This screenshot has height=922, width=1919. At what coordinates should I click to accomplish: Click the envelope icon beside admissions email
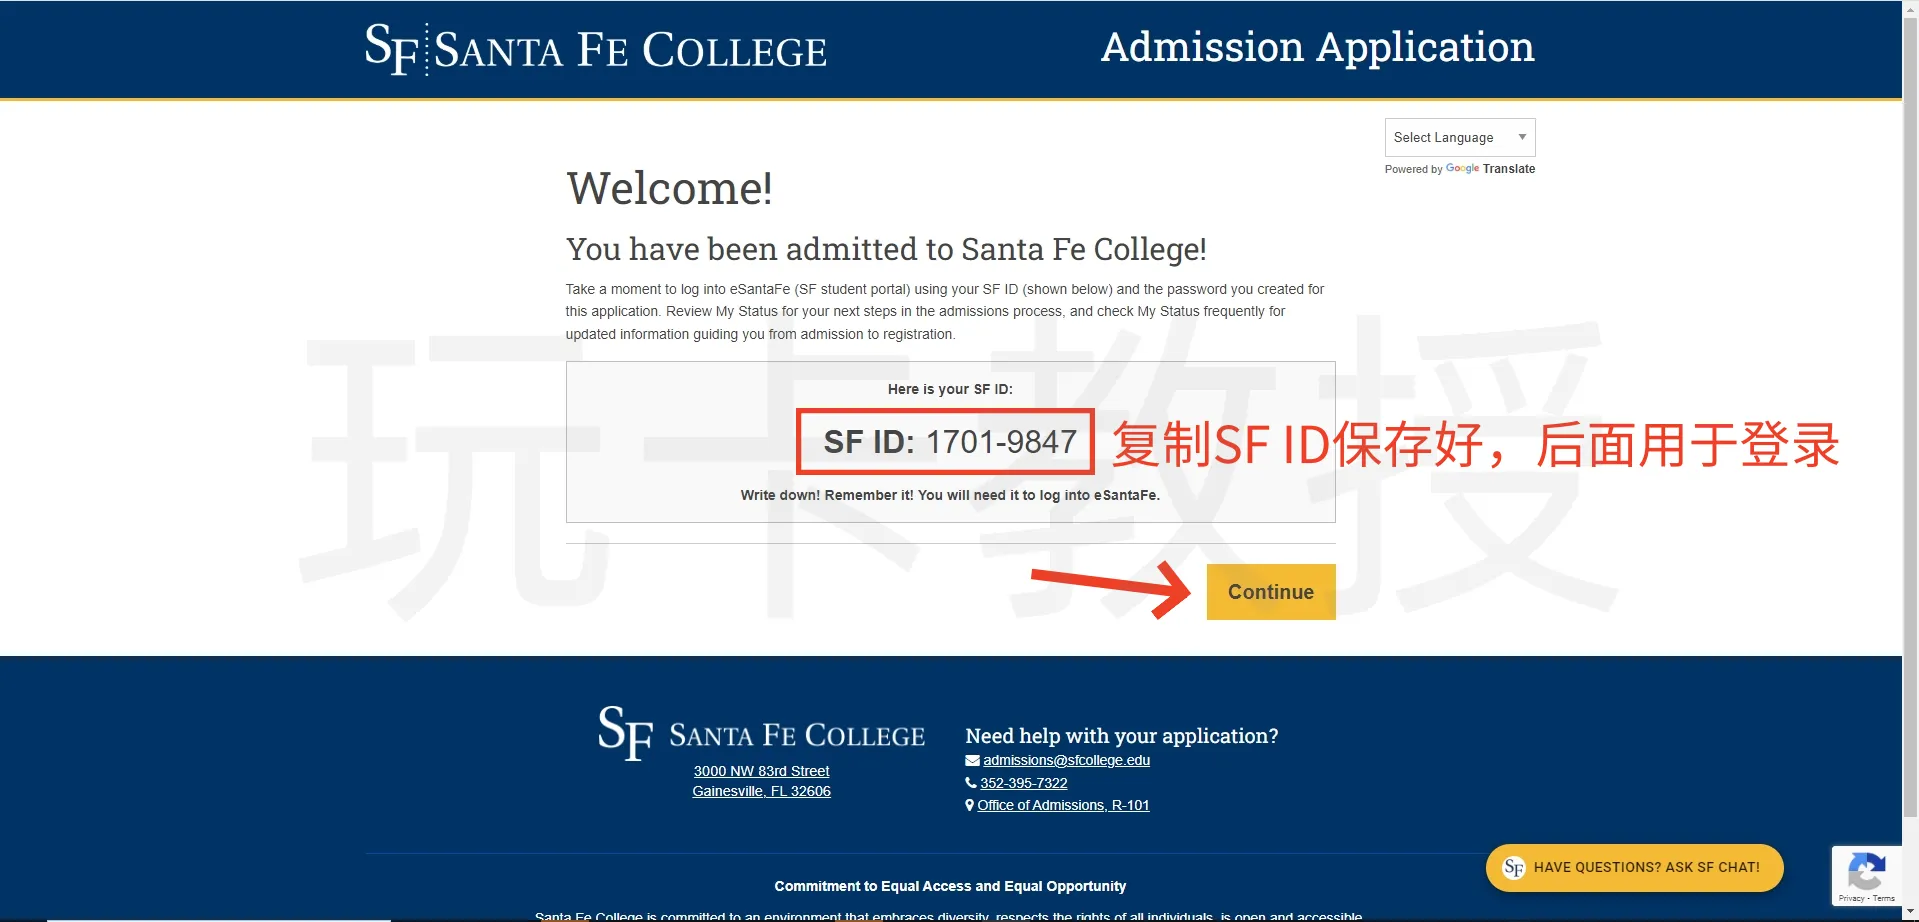971,760
